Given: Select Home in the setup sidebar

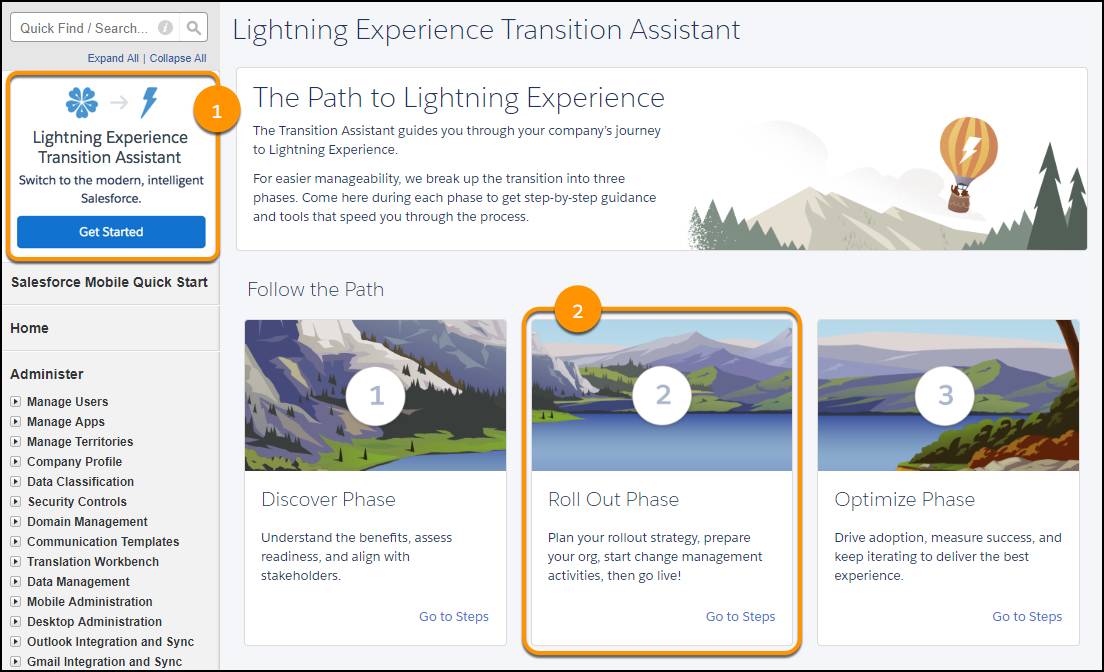Looking at the screenshot, I should (29, 327).
